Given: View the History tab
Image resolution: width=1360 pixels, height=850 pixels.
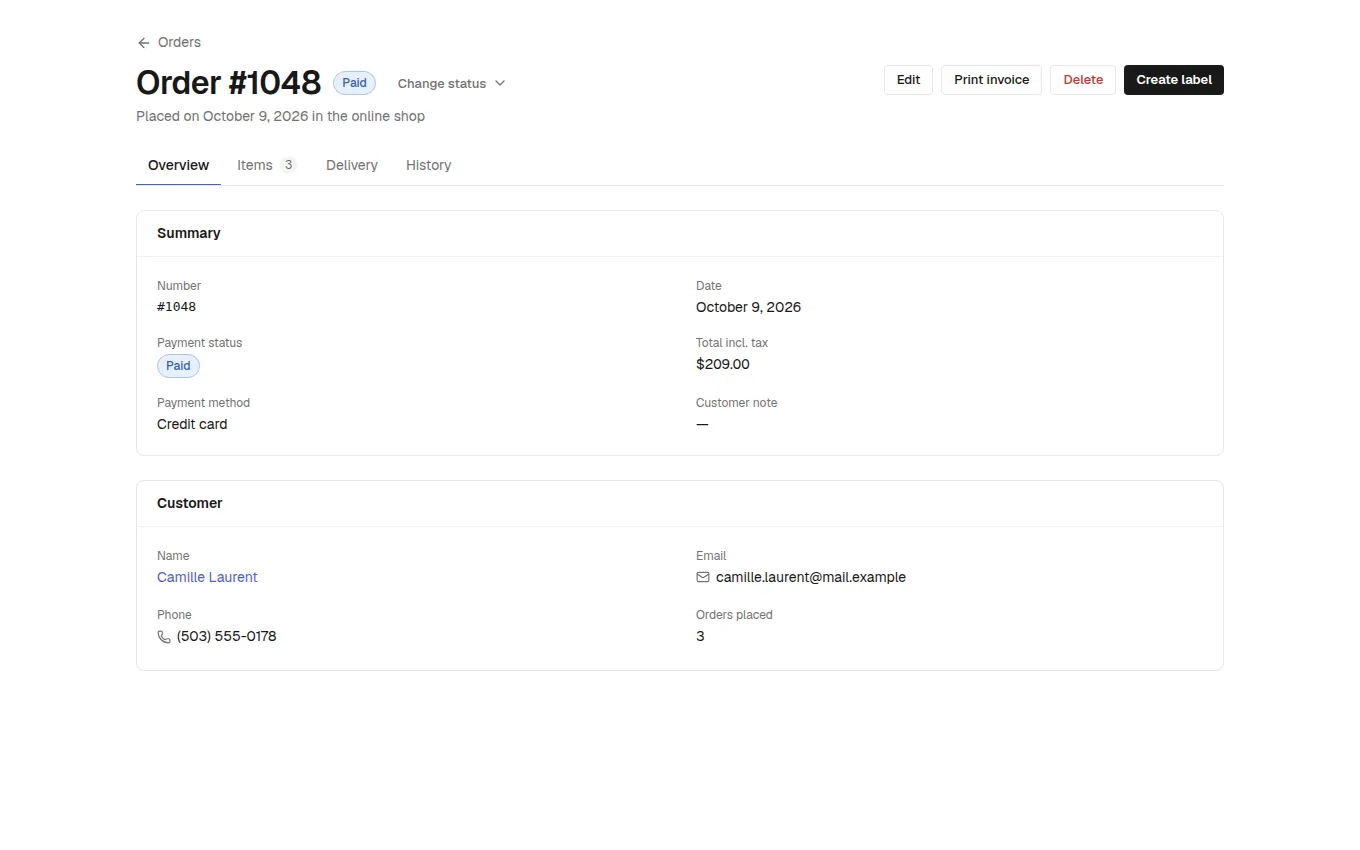Looking at the screenshot, I should (428, 165).
